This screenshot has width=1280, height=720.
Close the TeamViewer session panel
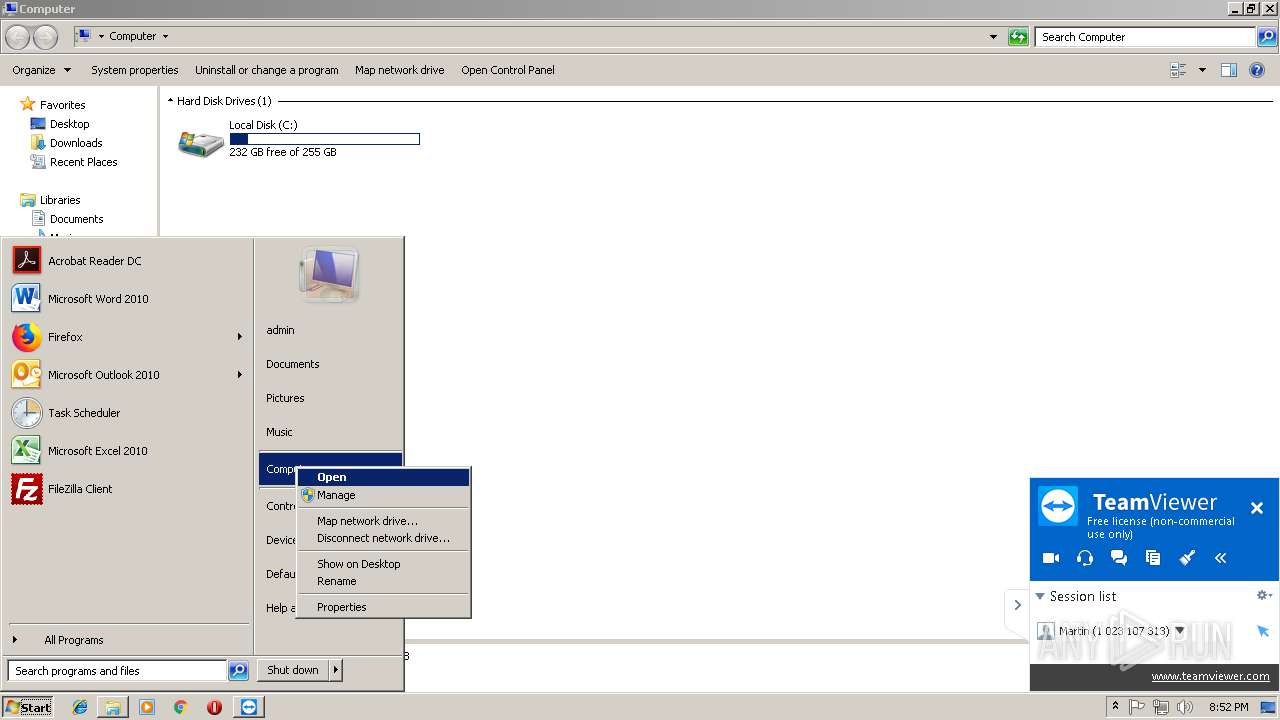(x=1257, y=508)
